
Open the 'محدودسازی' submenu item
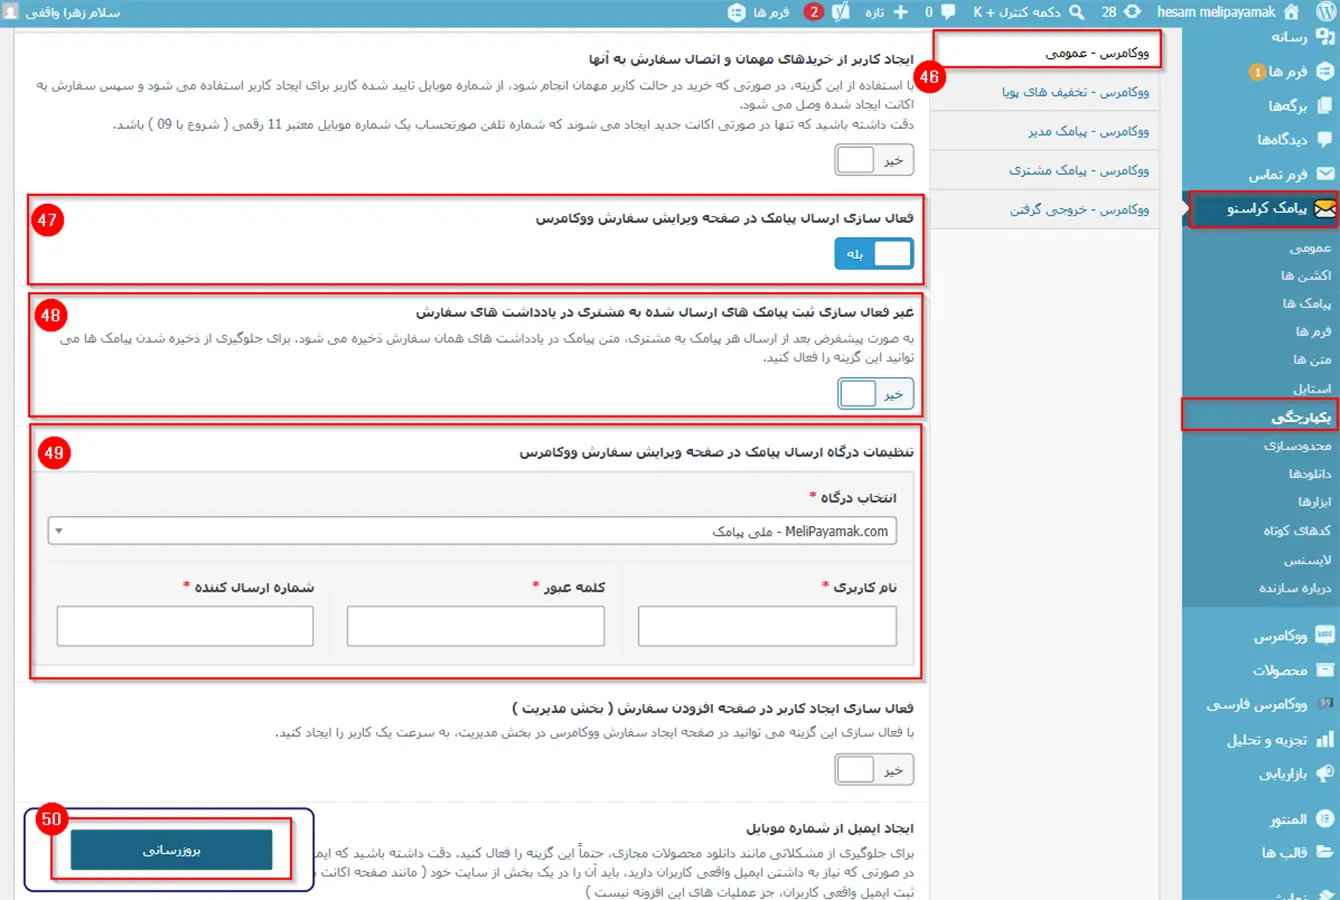tap(1297, 445)
